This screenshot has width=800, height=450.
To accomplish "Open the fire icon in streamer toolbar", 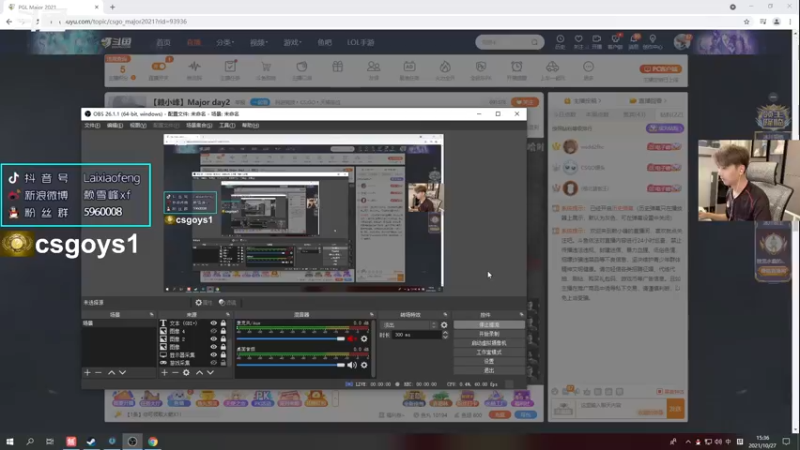I will [x=445, y=67].
